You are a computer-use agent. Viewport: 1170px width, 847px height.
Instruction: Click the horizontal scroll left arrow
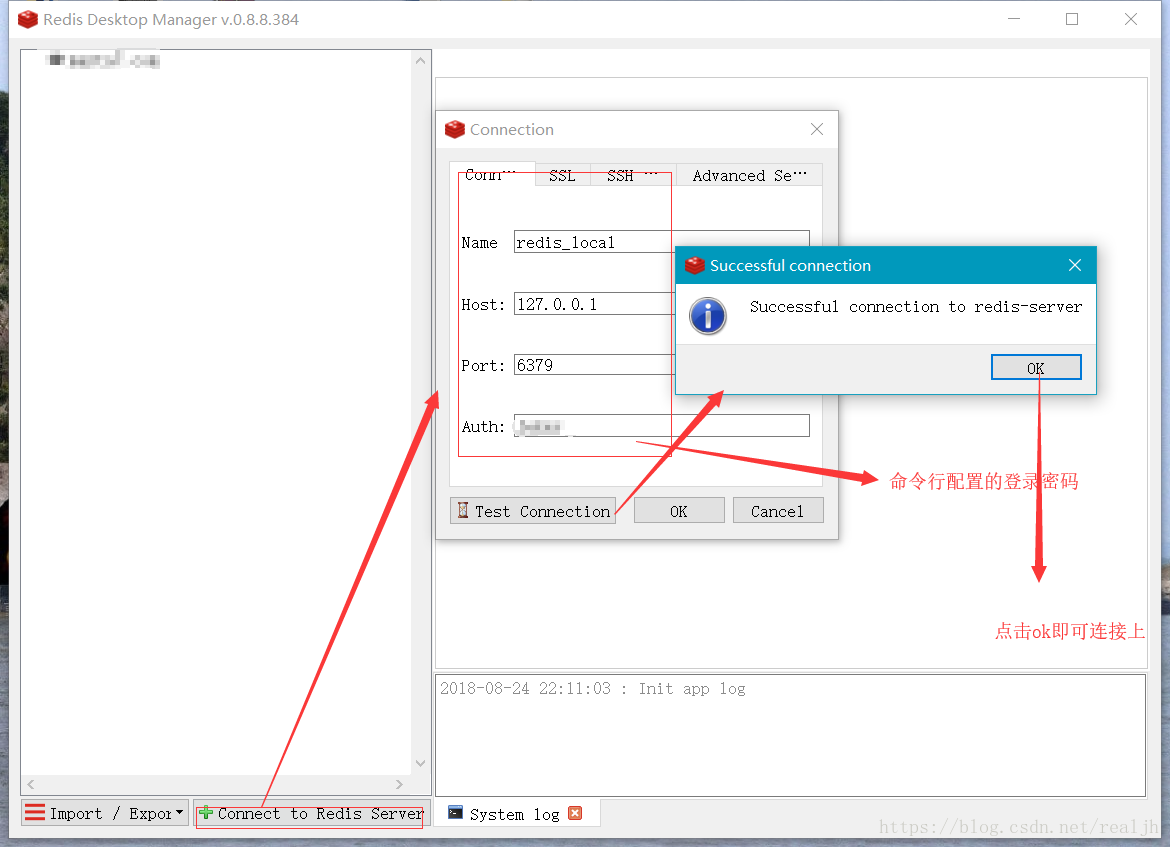[x=31, y=784]
